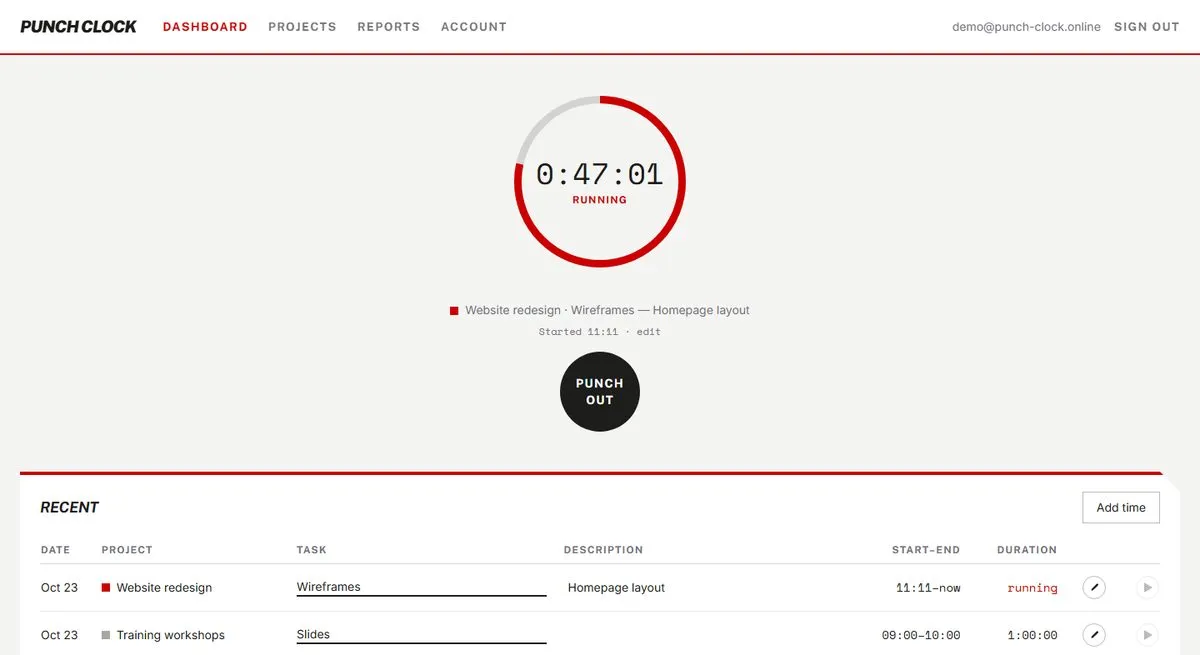Image resolution: width=1200 pixels, height=655 pixels.
Task: Add time with the Add time button
Action: coord(1121,508)
